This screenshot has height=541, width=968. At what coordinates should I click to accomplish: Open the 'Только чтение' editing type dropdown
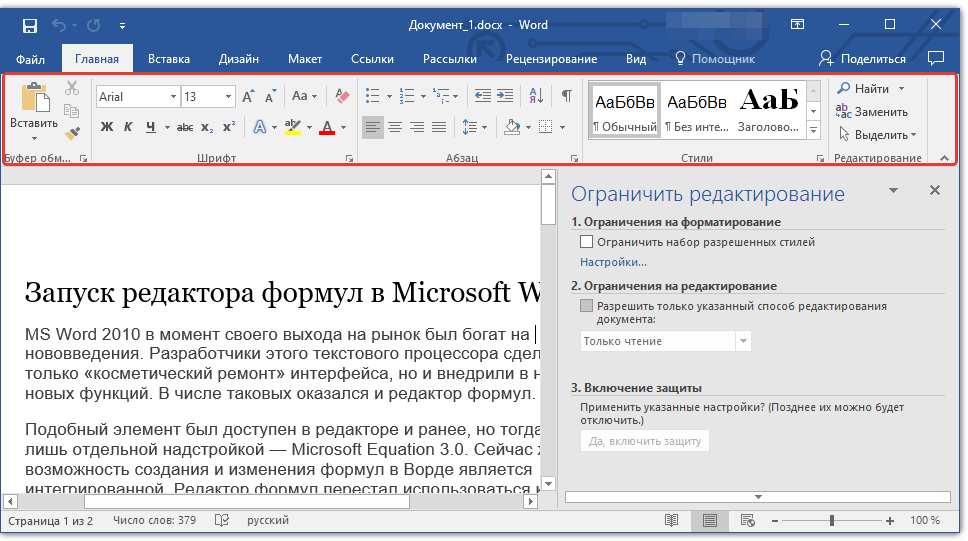tap(743, 341)
